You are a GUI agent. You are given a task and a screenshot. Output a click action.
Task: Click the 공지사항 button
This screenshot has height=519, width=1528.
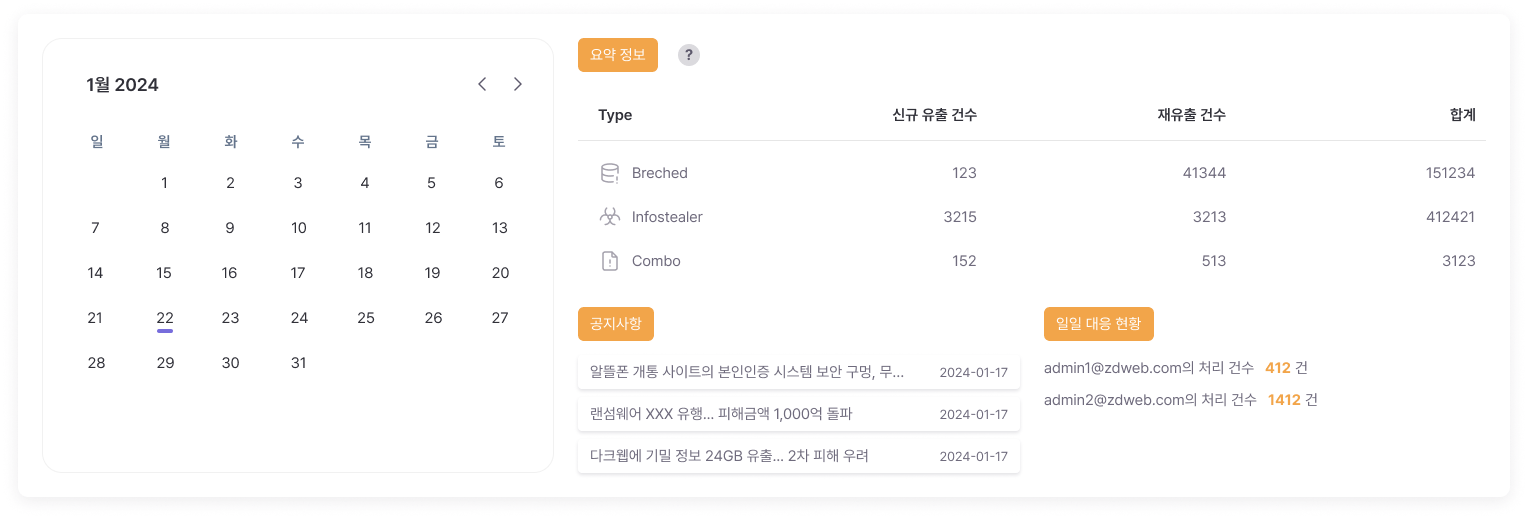[615, 324]
